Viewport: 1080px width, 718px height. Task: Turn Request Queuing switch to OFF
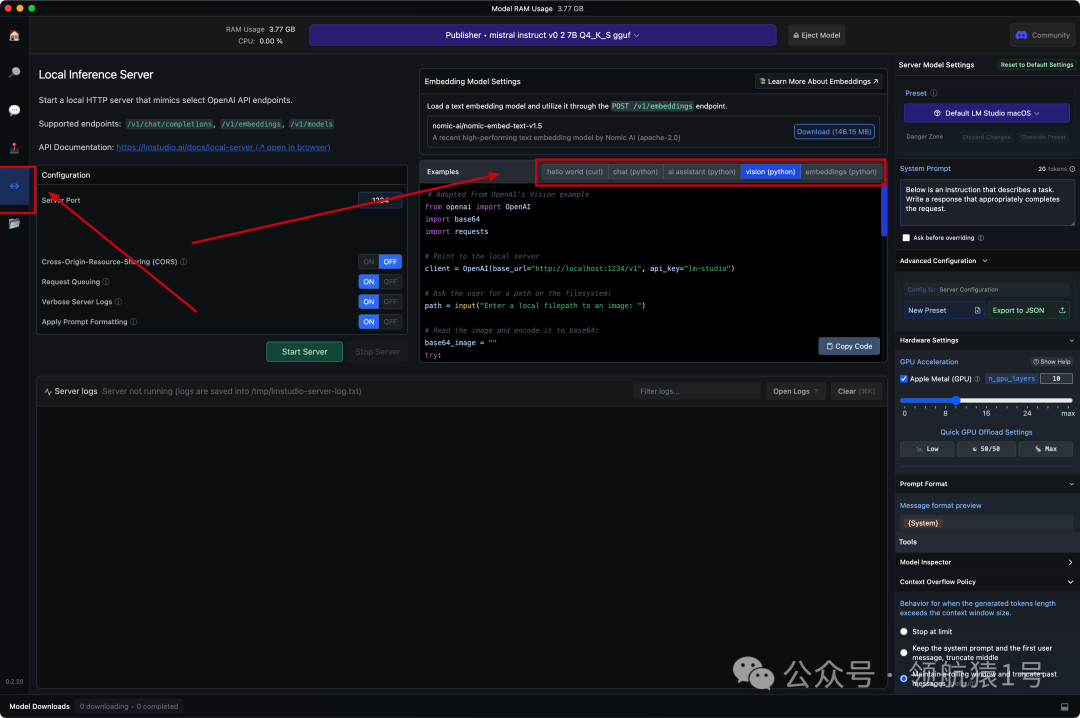click(x=391, y=282)
